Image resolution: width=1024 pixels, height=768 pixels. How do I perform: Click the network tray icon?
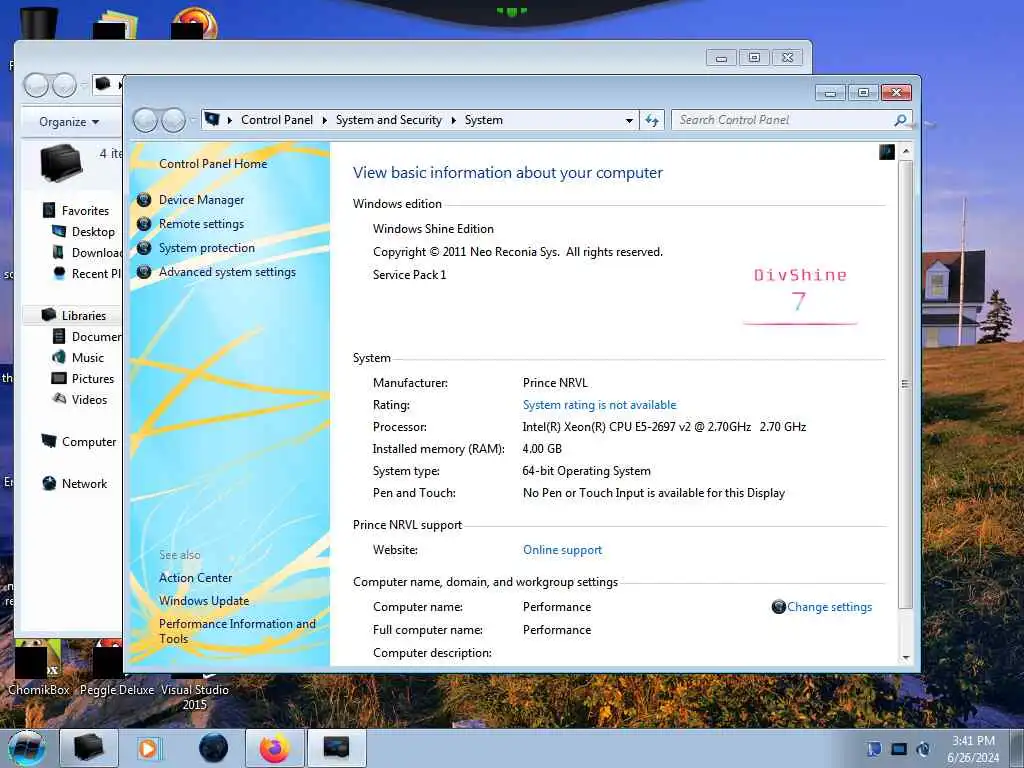tap(899, 749)
